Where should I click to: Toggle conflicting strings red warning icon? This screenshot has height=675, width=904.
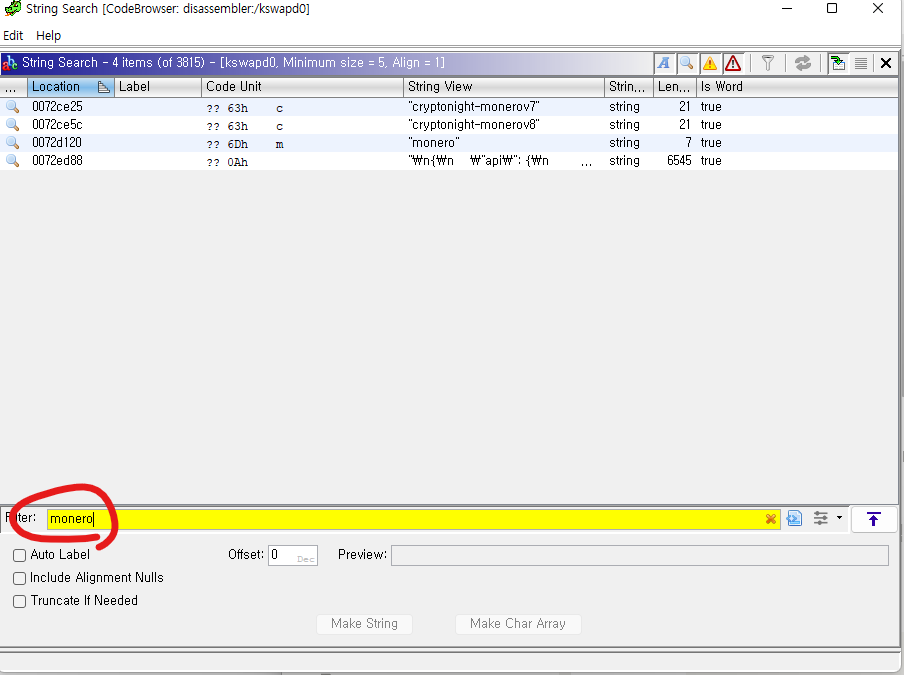pos(733,63)
